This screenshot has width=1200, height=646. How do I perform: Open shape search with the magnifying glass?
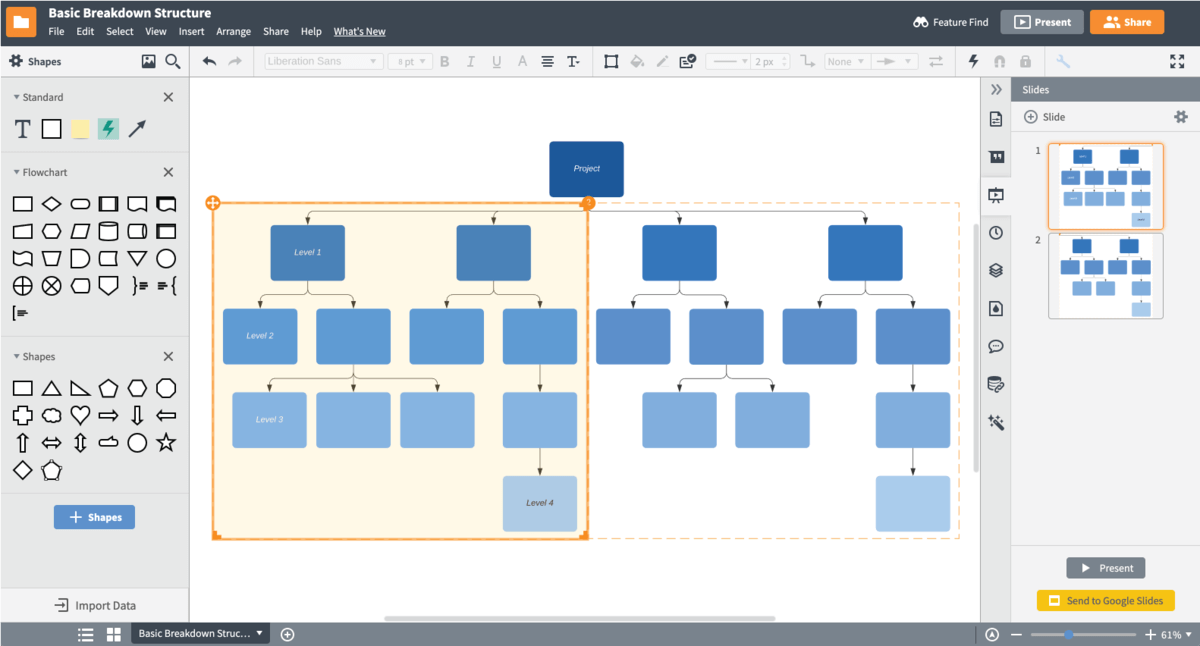(x=172, y=60)
